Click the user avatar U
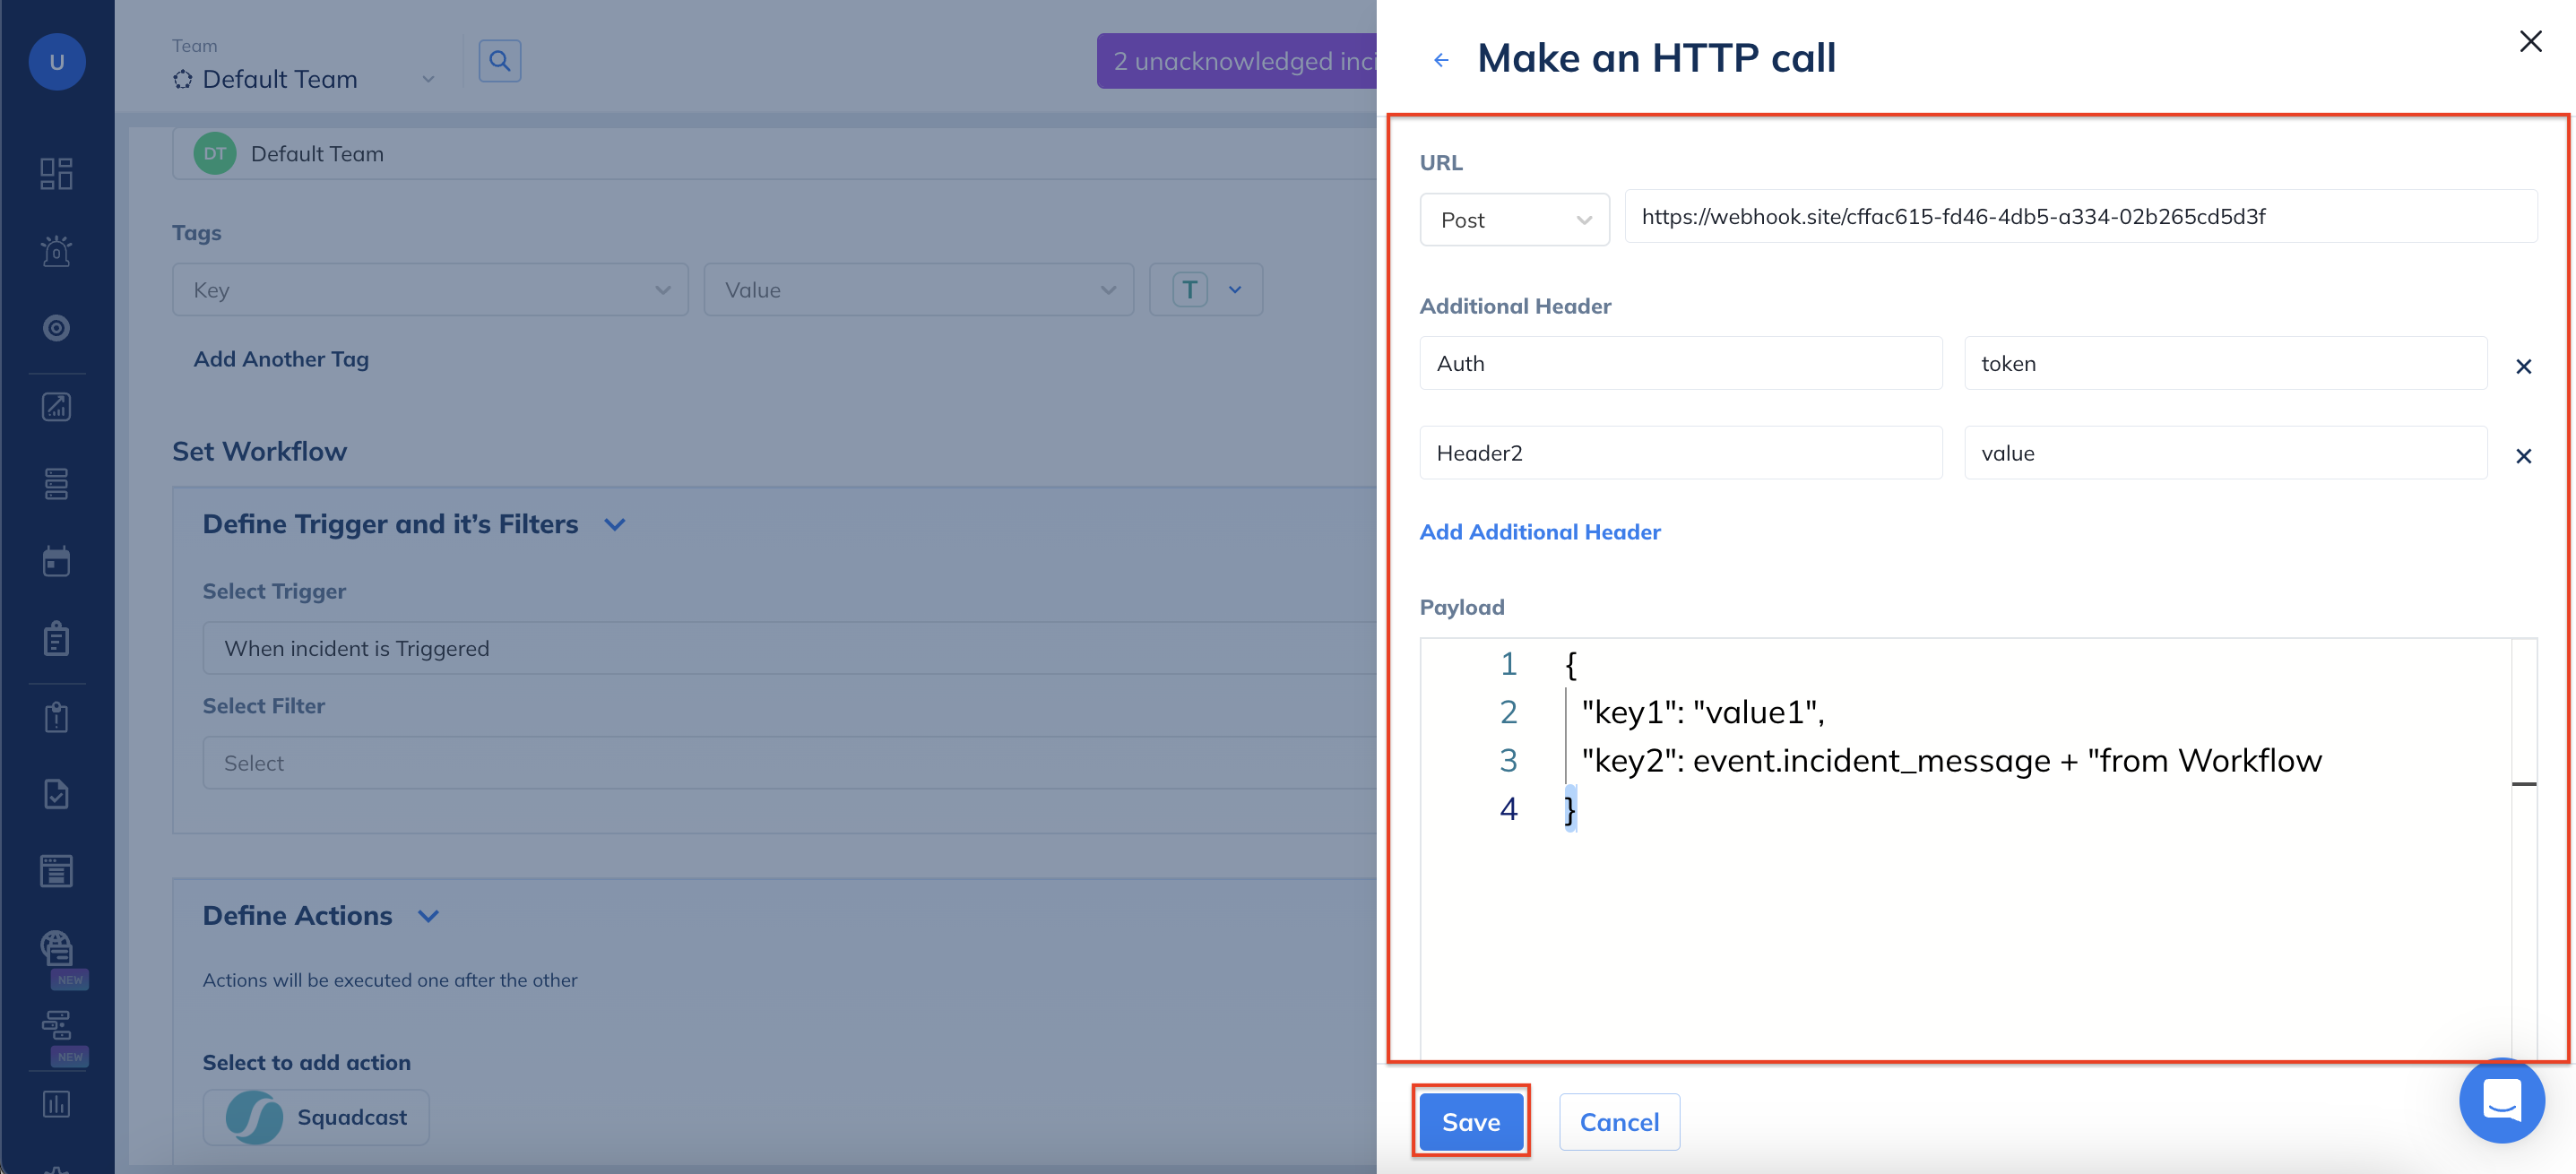Viewport: 2576px width, 1174px height. coord(57,62)
